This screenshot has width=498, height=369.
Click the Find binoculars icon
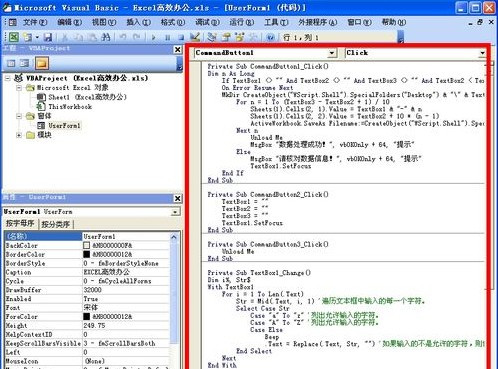pos(106,37)
